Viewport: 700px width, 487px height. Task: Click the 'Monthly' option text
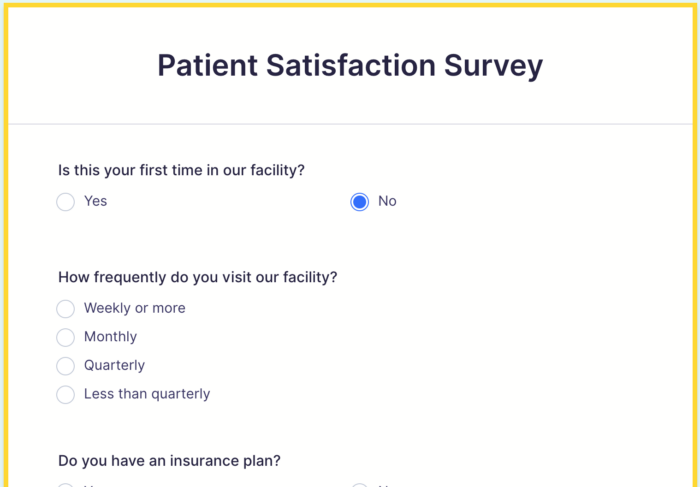pyautogui.click(x=111, y=337)
